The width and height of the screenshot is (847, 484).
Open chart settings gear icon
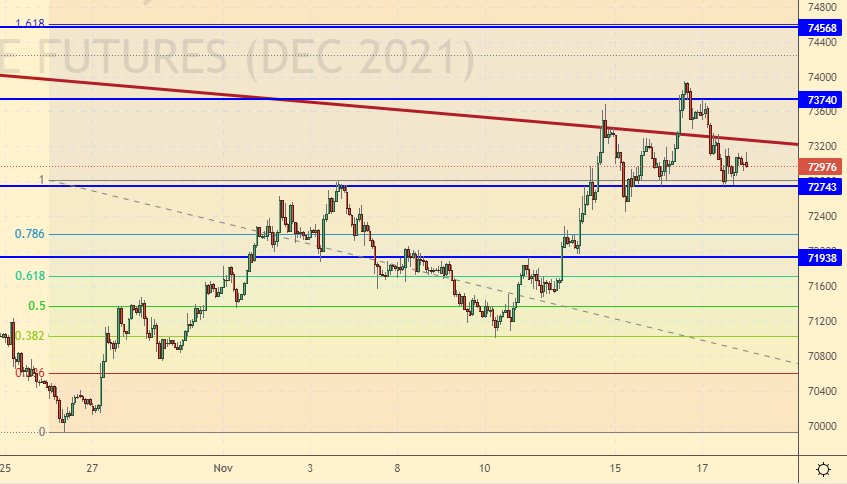(822, 469)
